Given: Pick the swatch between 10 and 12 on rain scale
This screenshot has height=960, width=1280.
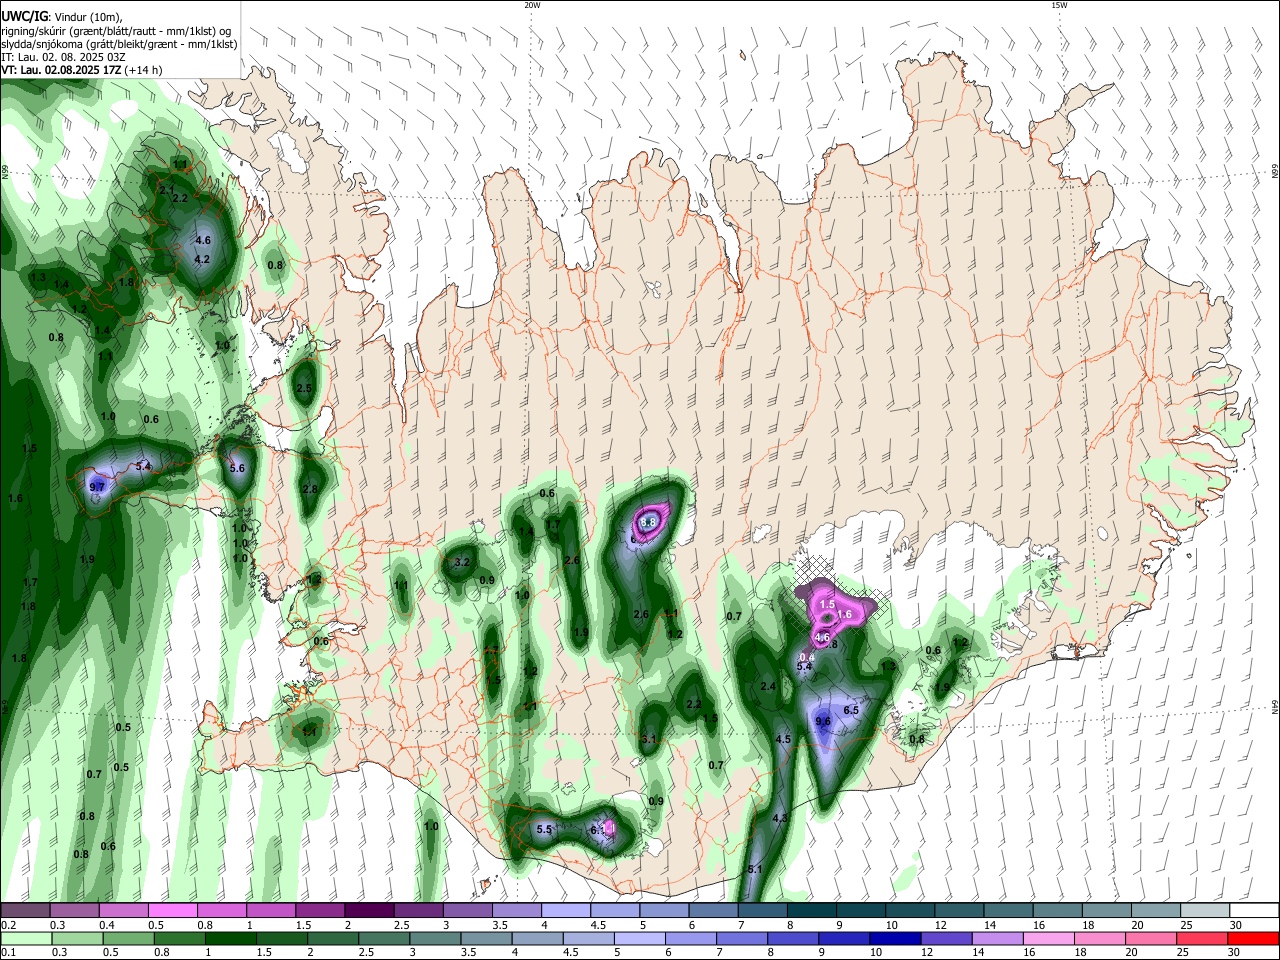Looking at the screenshot, I should 945,938.
